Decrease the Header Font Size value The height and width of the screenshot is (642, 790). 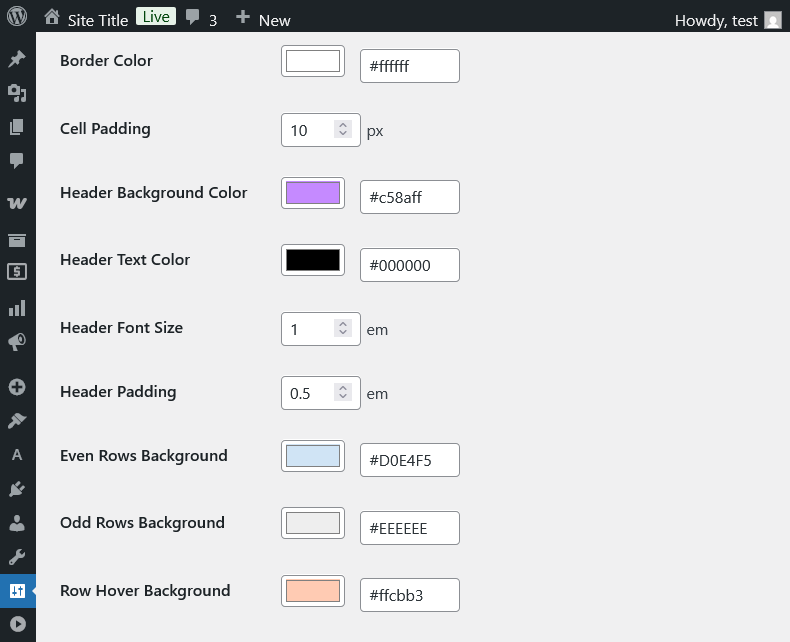tap(343, 334)
